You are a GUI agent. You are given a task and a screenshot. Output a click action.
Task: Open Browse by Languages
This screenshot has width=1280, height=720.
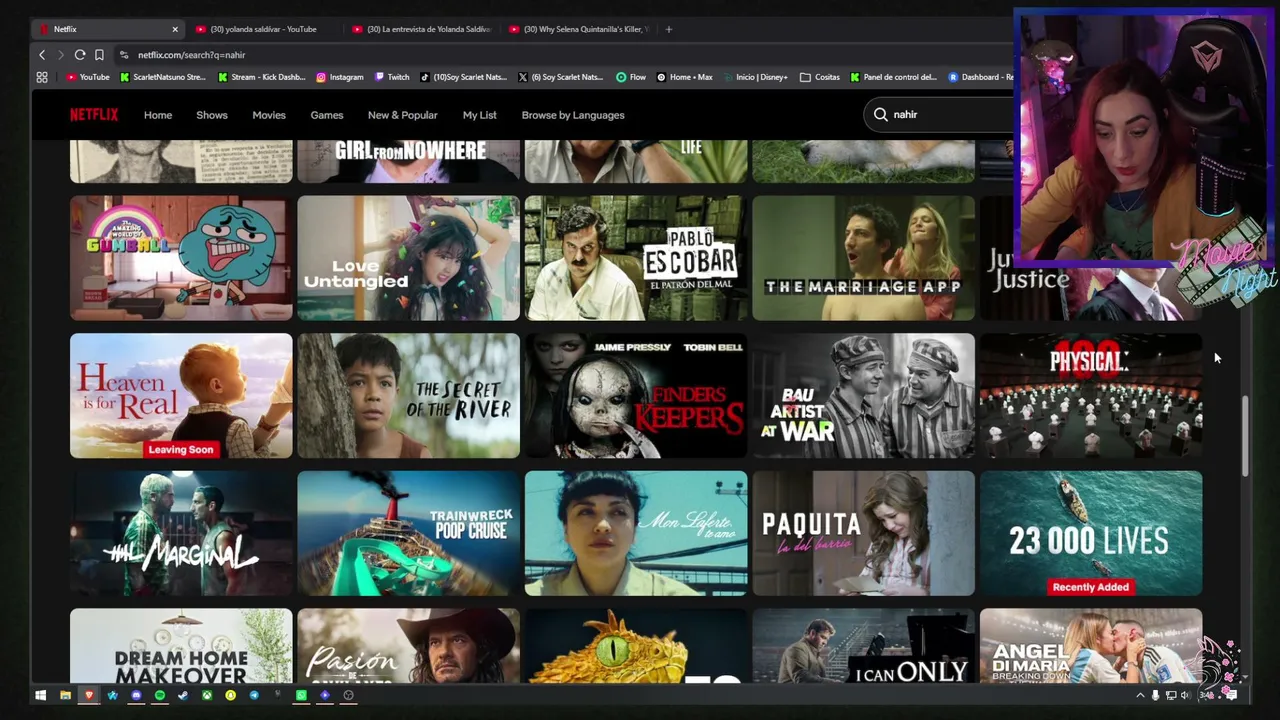pyautogui.click(x=573, y=115)
